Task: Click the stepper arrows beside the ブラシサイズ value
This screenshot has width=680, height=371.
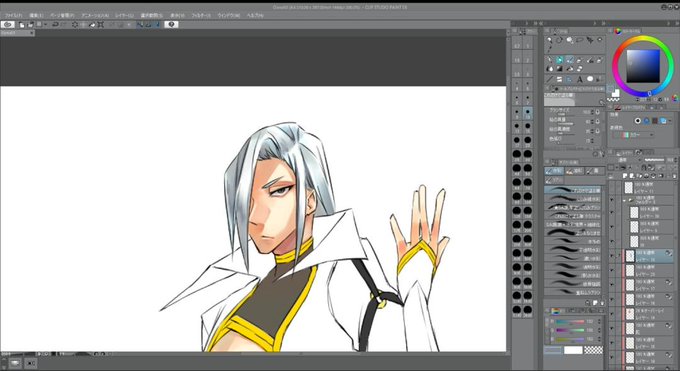Action: 593,112
